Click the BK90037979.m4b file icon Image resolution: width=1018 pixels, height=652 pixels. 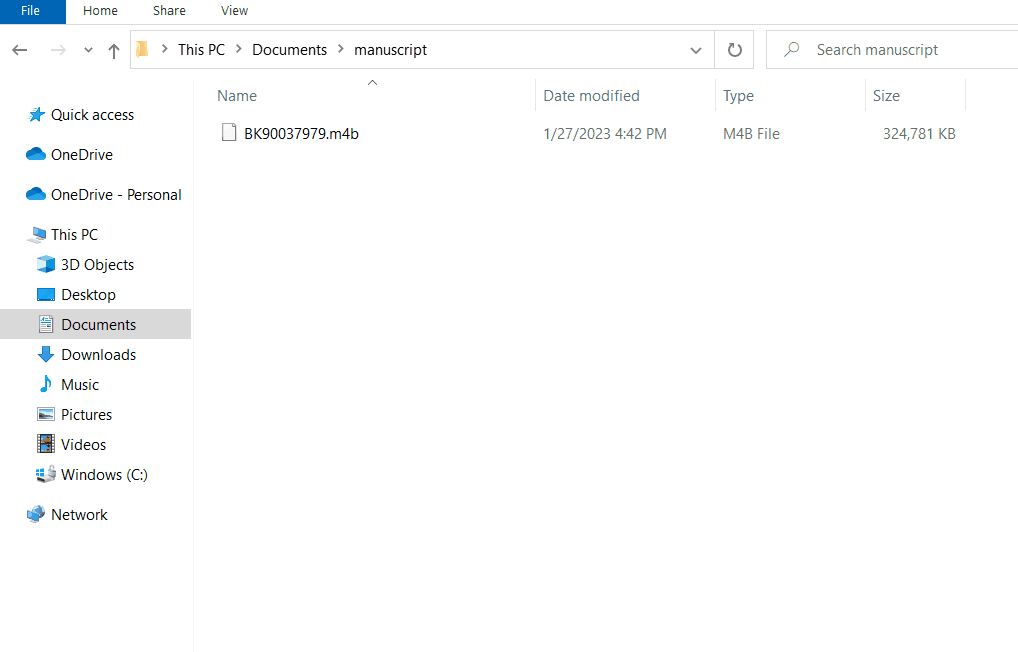point(229,133)
